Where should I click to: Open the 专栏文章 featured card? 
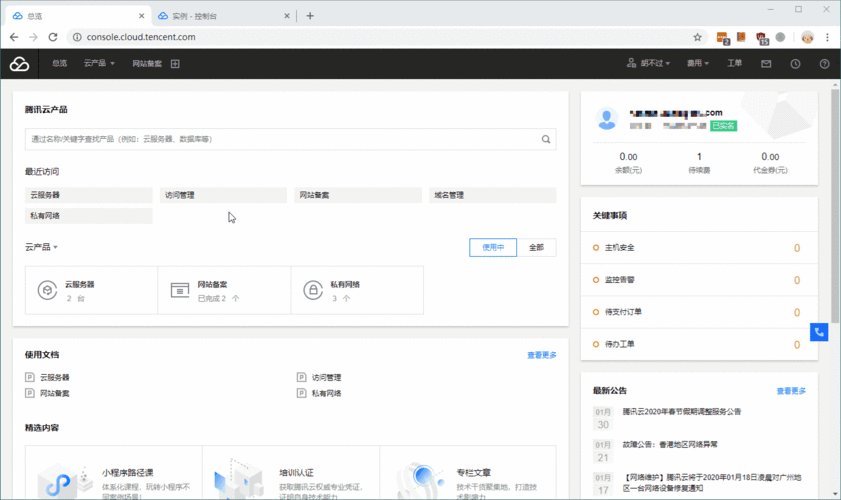click(x=468, y=473)
